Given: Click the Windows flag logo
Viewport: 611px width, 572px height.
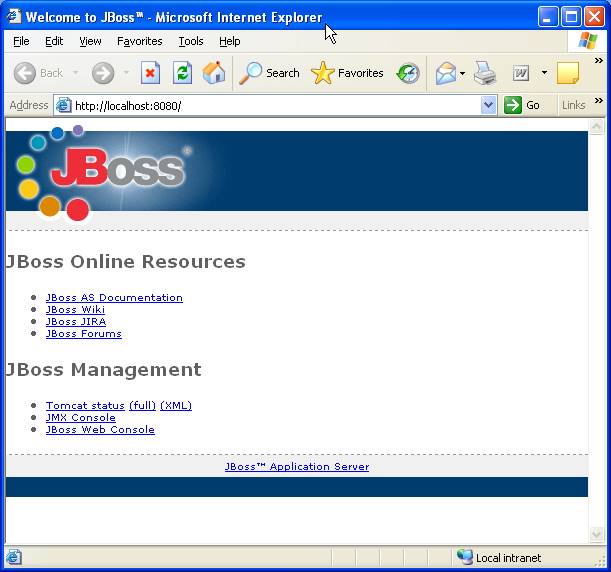Looking at the screenshot, I should (587, 41).
